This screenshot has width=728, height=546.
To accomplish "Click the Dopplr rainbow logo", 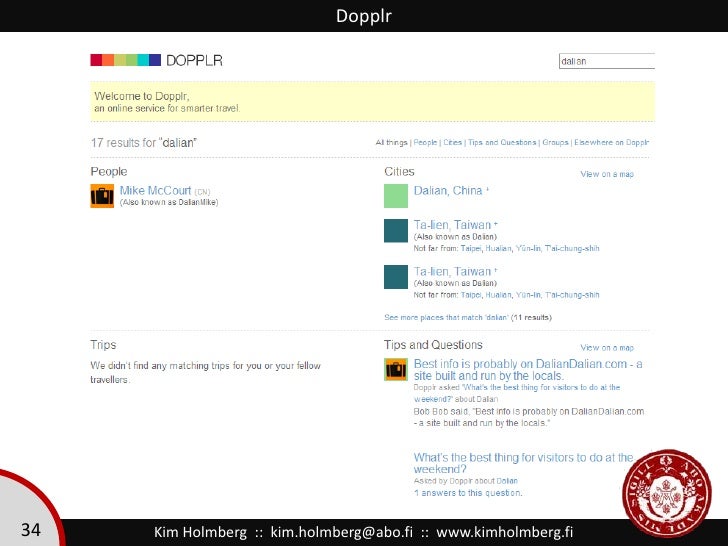I will point(125,60).
